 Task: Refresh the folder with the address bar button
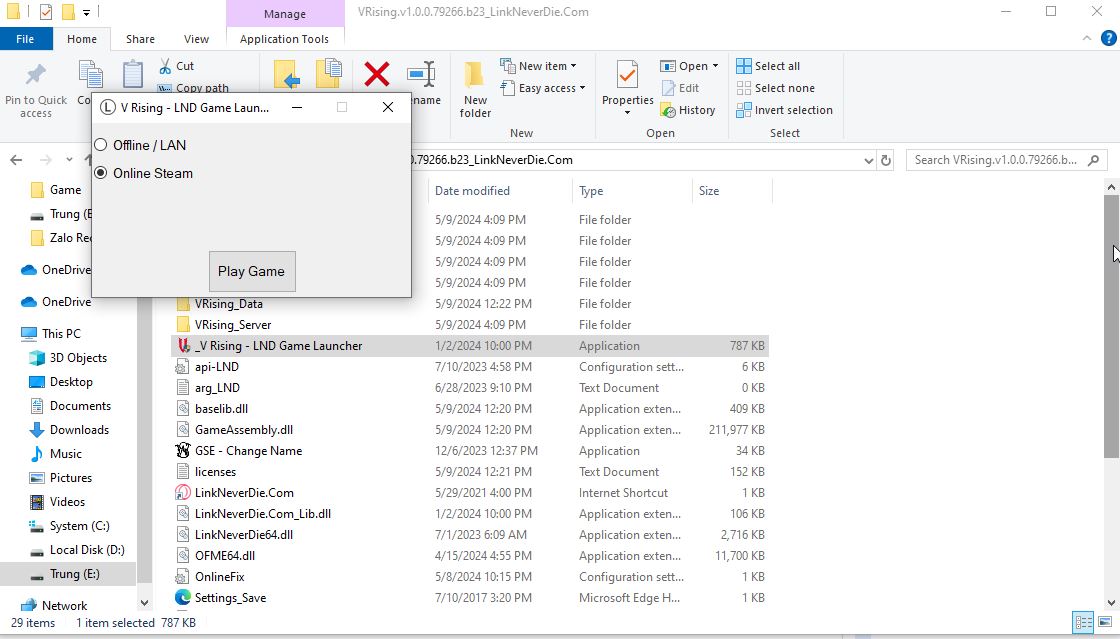[886, 160]
